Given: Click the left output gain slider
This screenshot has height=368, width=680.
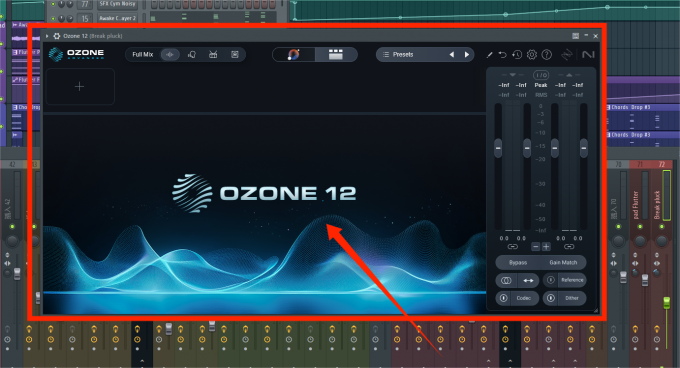Looking at the screenshot, I should tap(555, 148).
